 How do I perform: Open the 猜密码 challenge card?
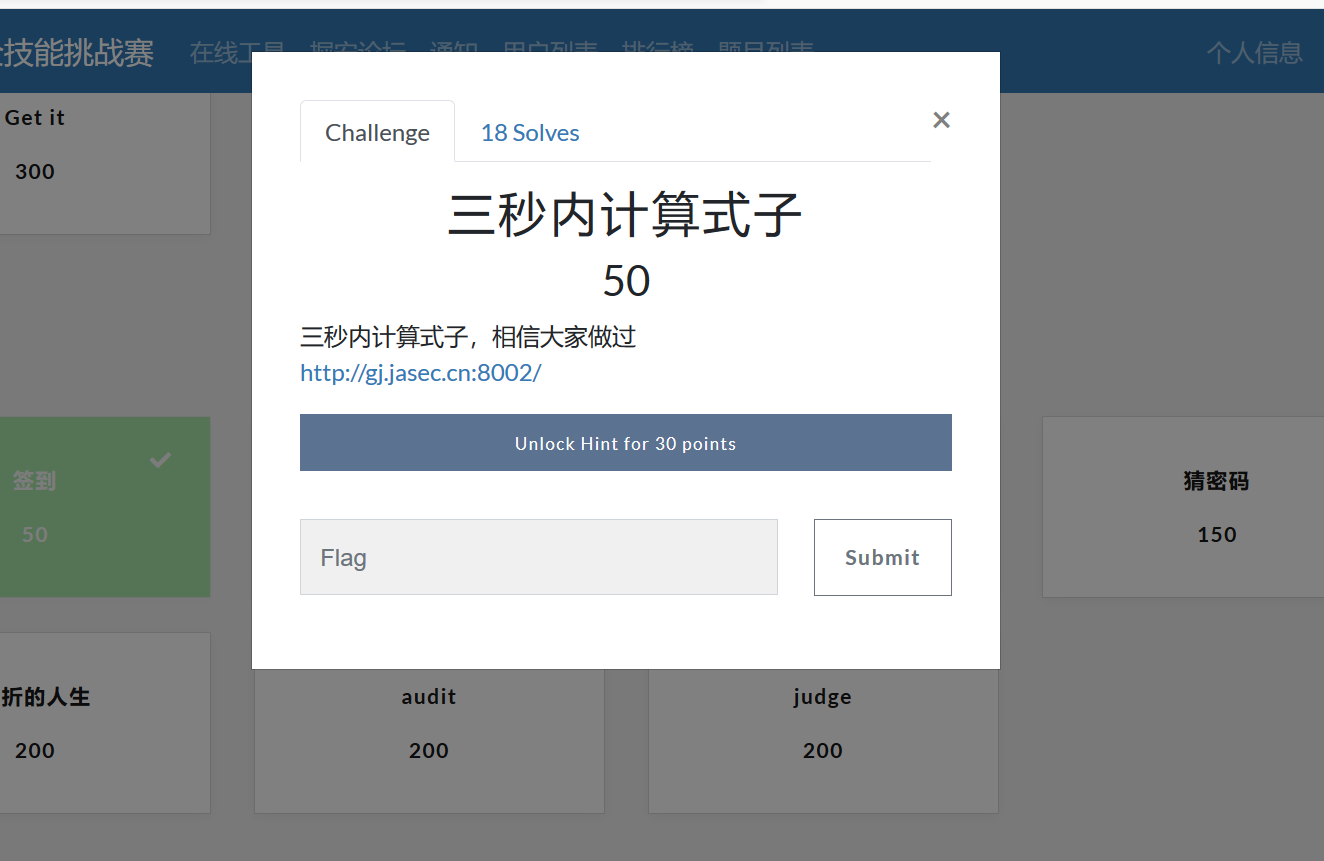[x=1216, y=507]
